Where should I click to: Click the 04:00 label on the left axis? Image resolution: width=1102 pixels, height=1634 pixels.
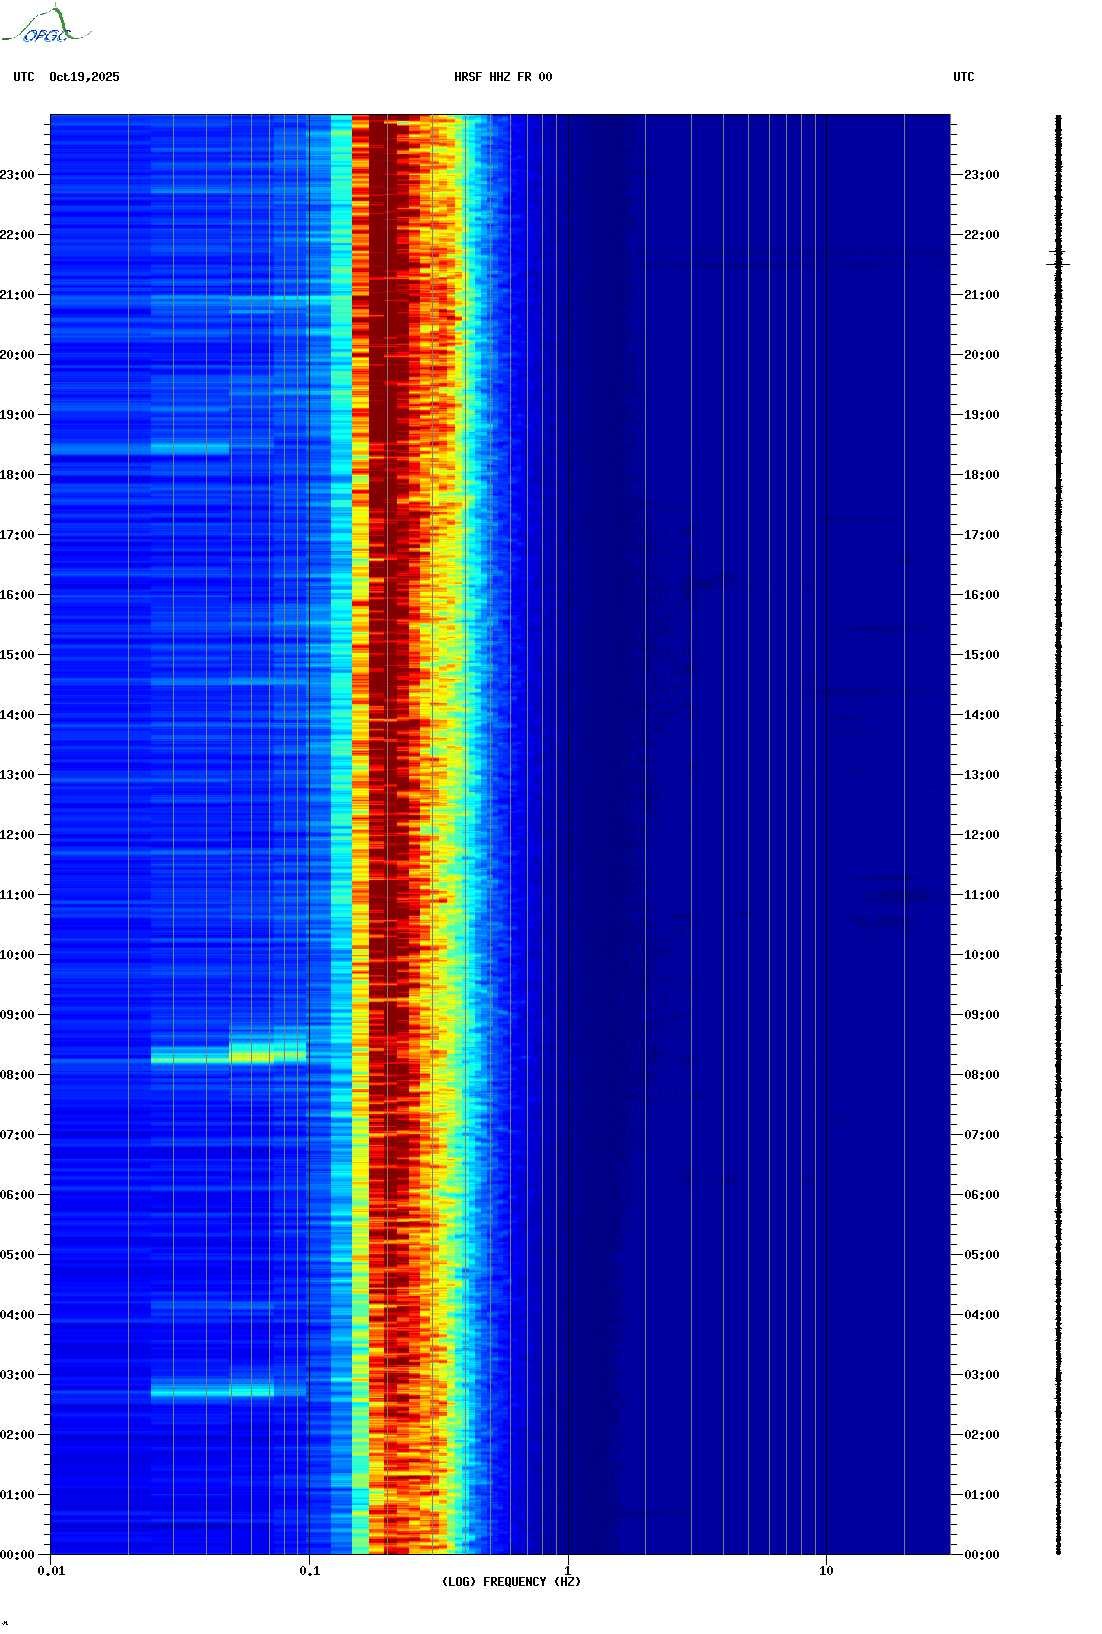17,1315
